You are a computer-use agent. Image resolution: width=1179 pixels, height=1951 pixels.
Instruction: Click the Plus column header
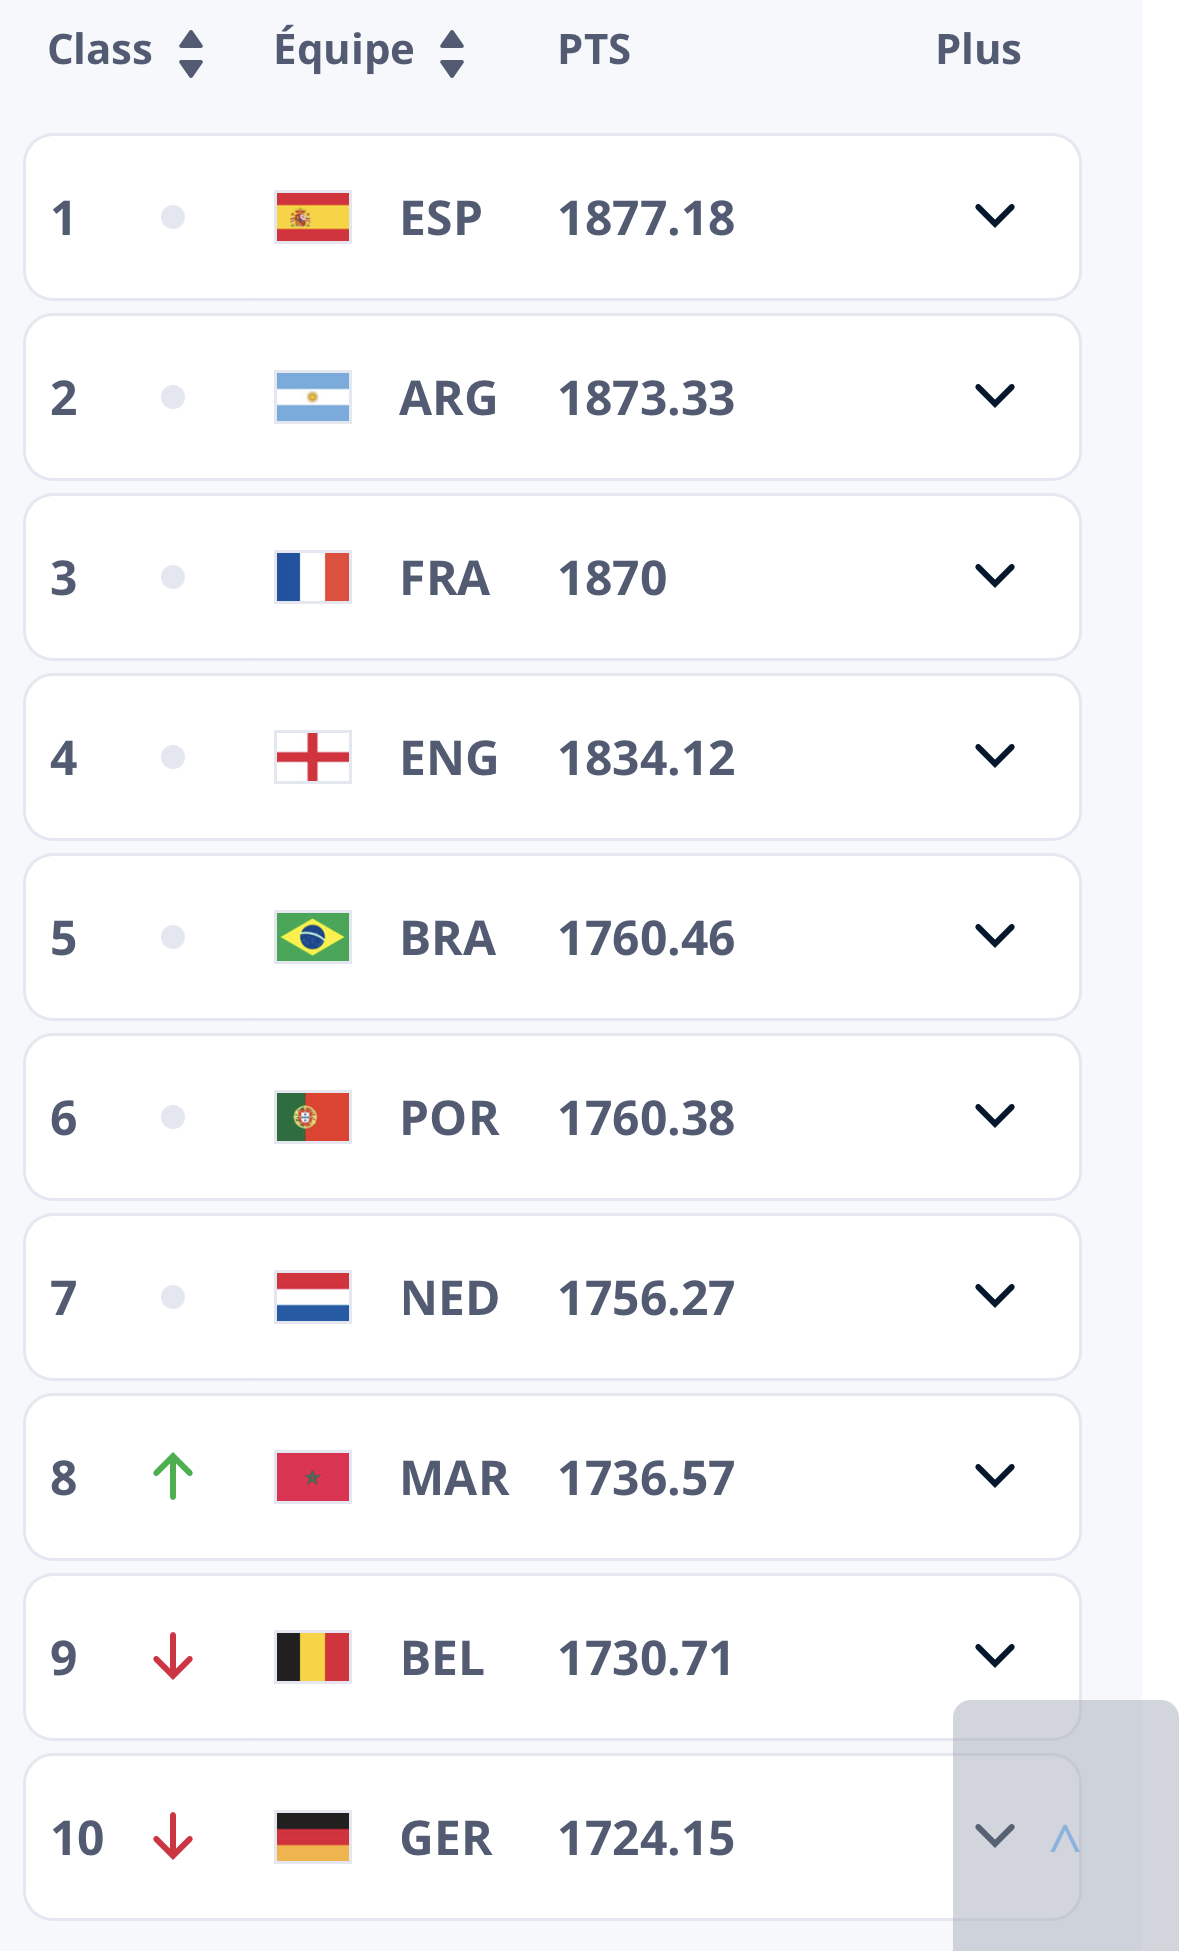tap(978, 50)
